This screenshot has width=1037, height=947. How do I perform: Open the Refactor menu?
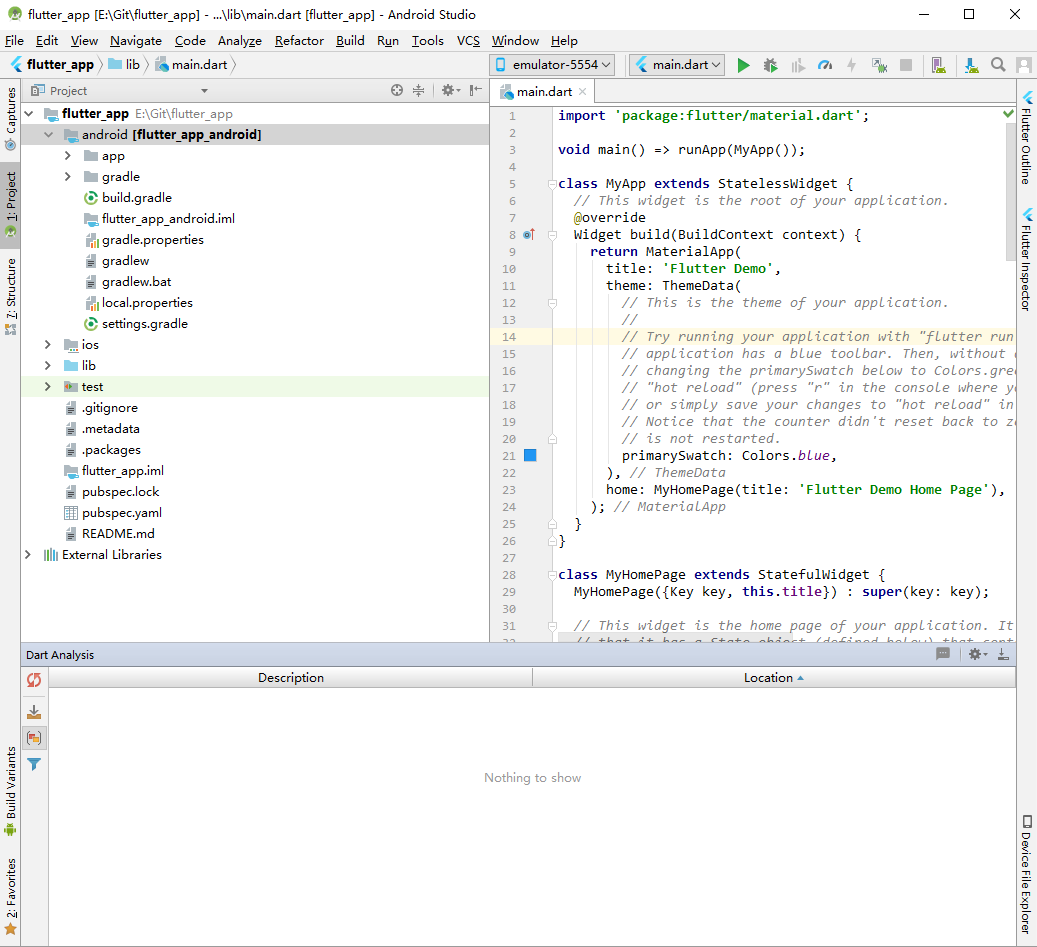pos(299,41)
